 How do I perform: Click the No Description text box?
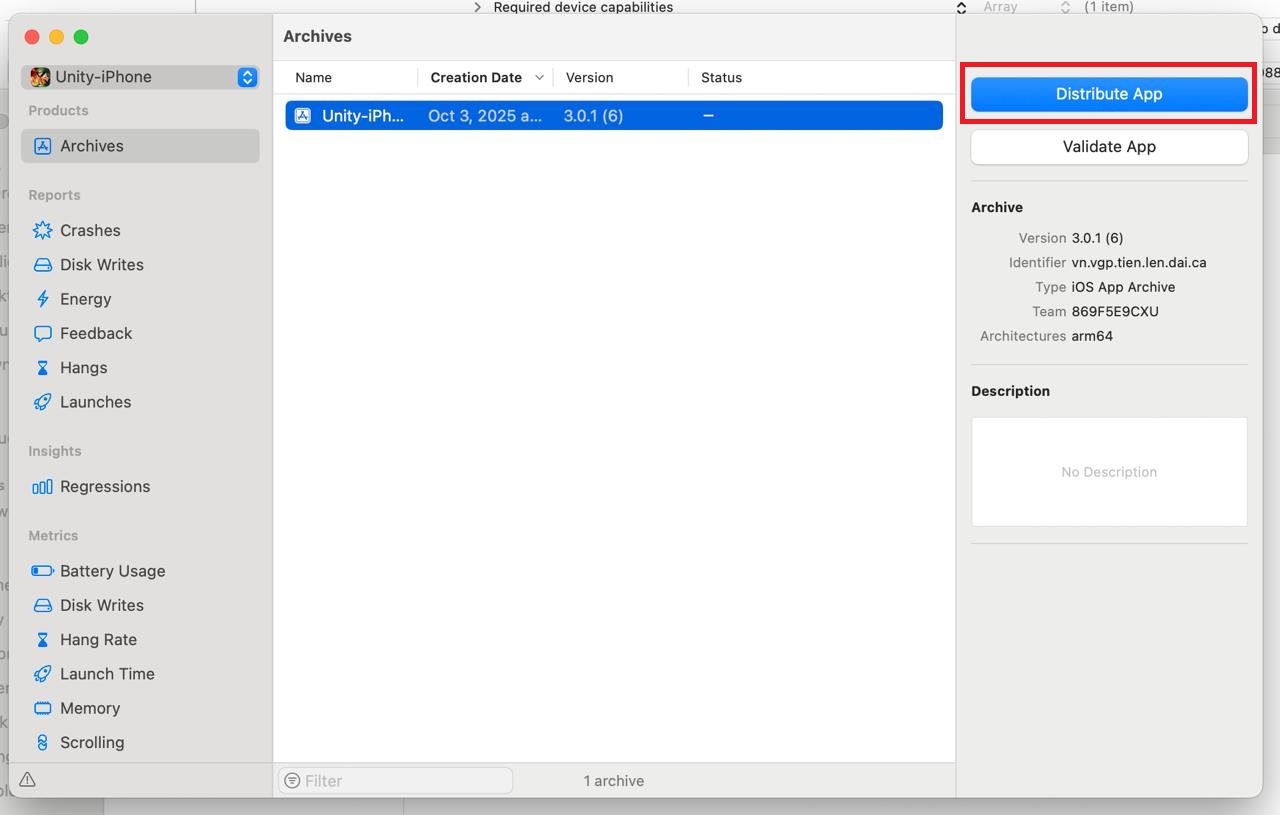tap(1109, 472)
